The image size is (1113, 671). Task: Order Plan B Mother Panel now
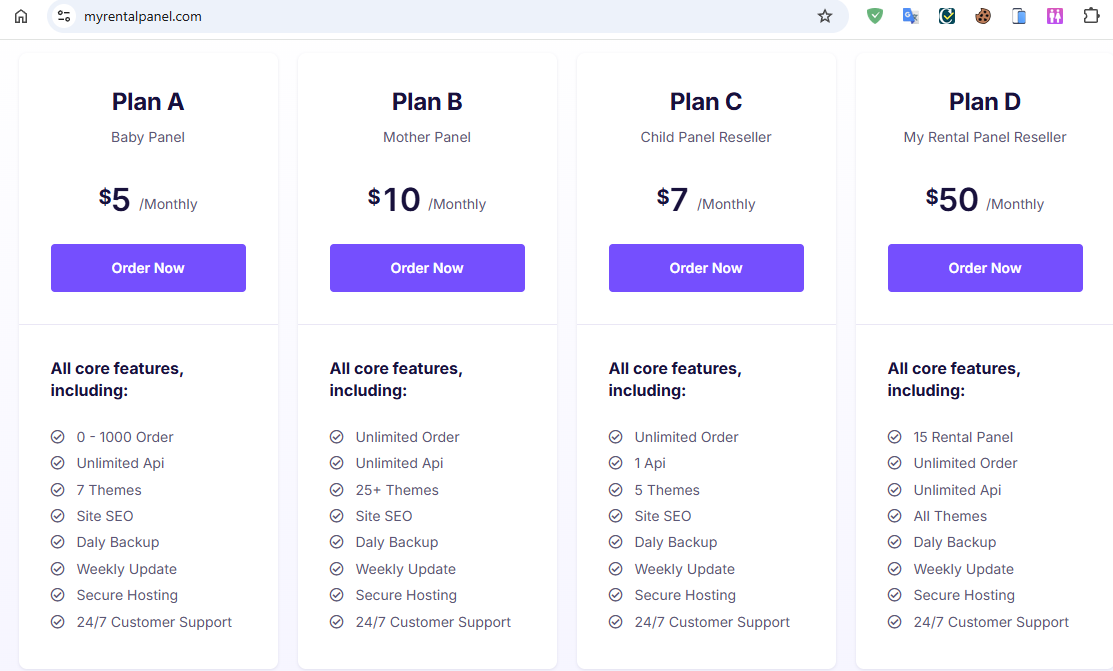coord(427,268)
